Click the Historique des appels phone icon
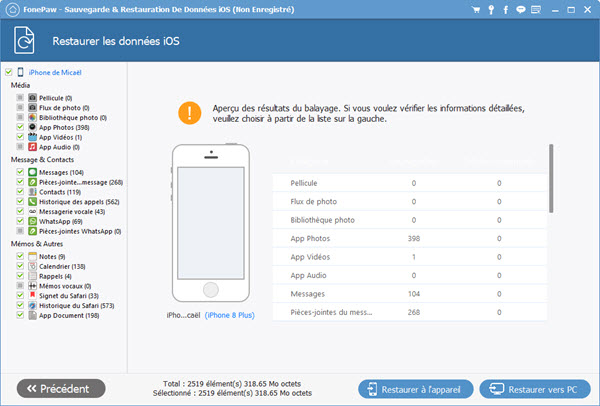Screen dimensions: 600x406 [33, 202]
